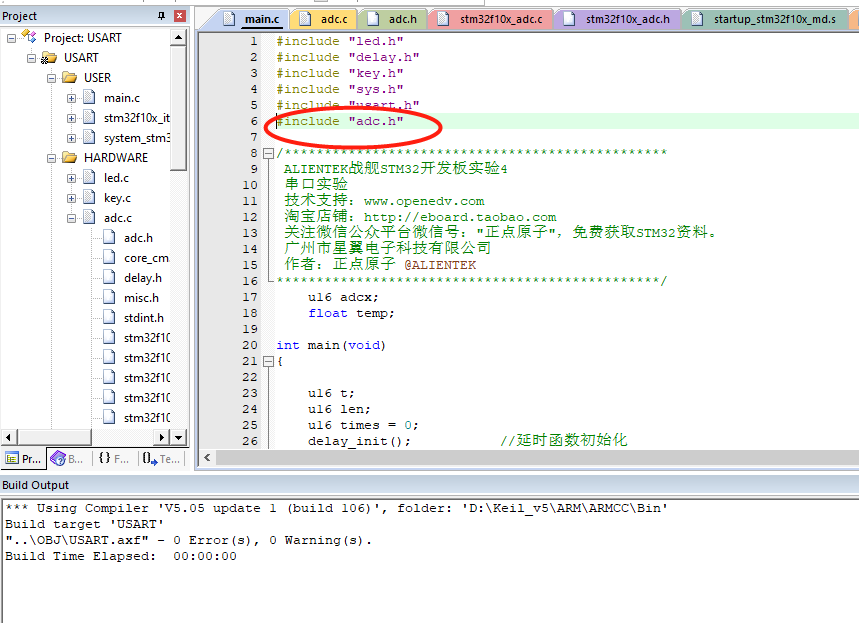Viewport: 859px width, 623px height.
Task: Click inside the Build Output text area
Action: pos(400,560)
